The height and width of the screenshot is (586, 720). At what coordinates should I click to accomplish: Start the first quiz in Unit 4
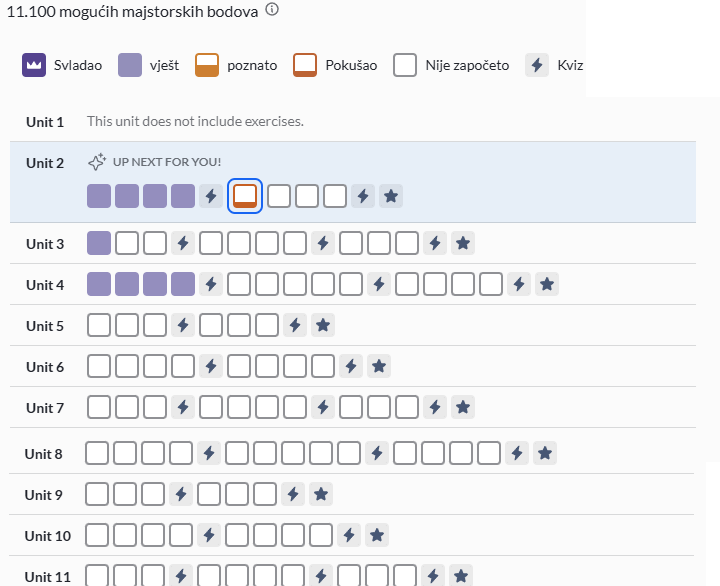coord(211,285)
